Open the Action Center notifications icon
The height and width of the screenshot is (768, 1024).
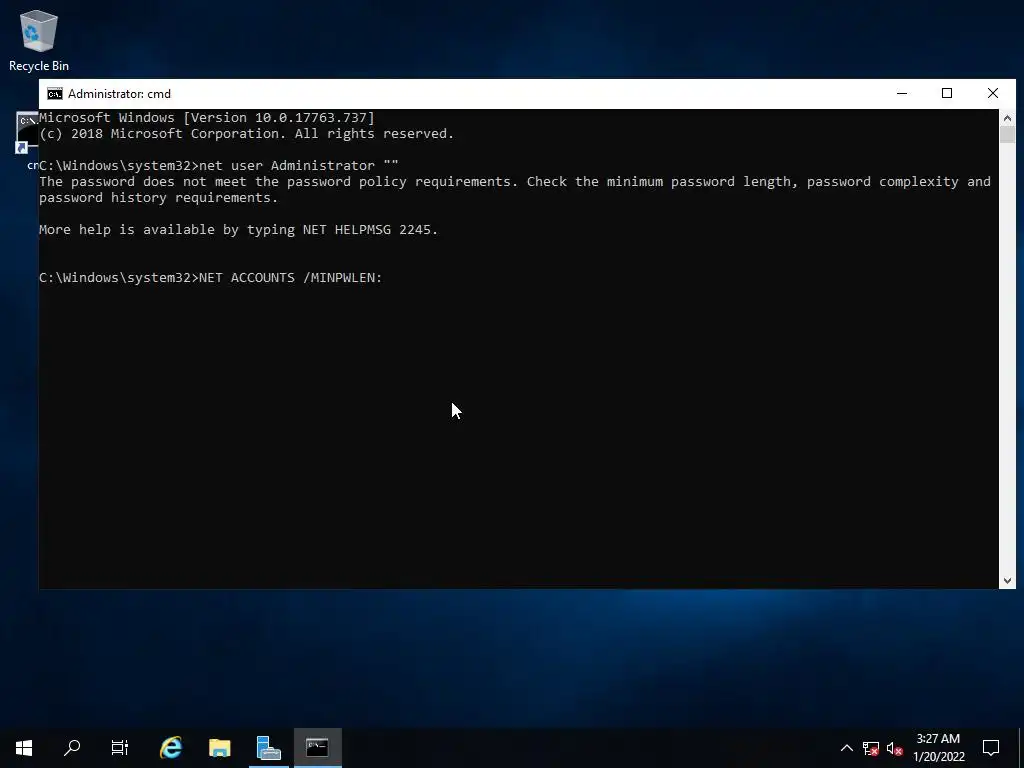click(x=991, y=748)
